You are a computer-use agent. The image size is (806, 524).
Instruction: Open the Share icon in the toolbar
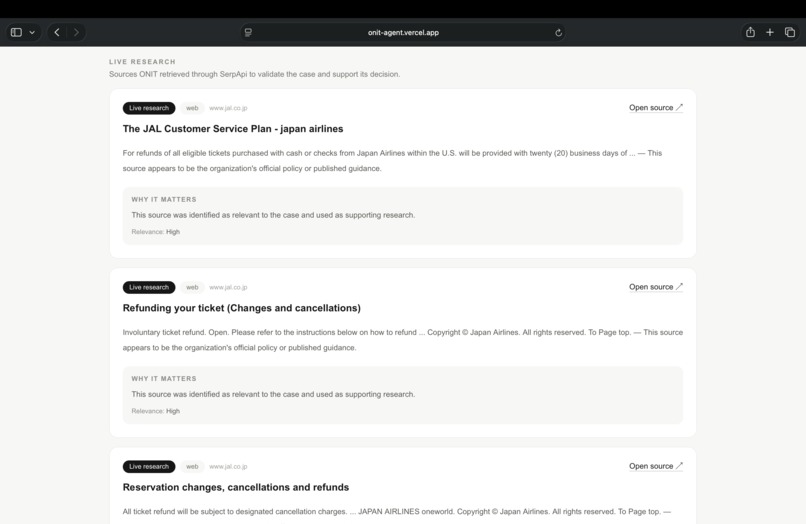750,32
